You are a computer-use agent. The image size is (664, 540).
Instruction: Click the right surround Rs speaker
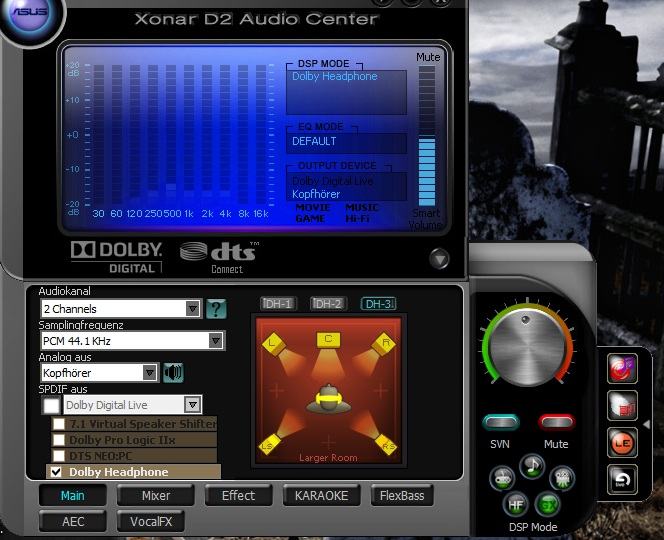click(387, 444)
